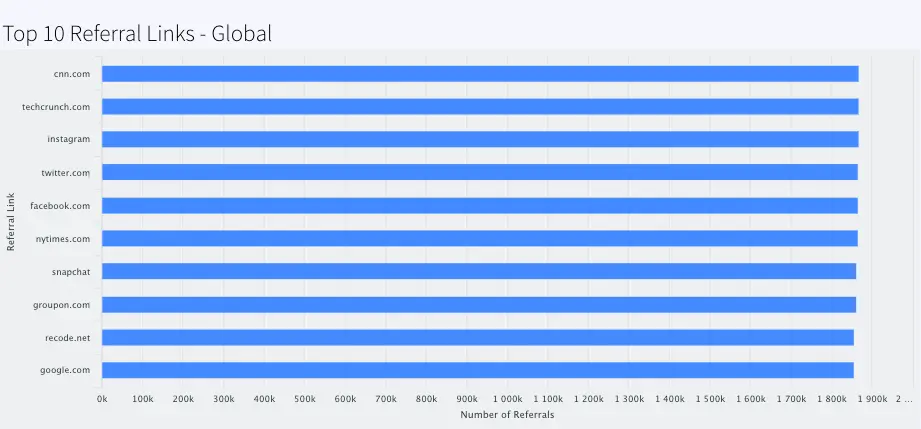Click the nytimes.com bar
This screenshot has width=921, height=429.
[480, 238]
